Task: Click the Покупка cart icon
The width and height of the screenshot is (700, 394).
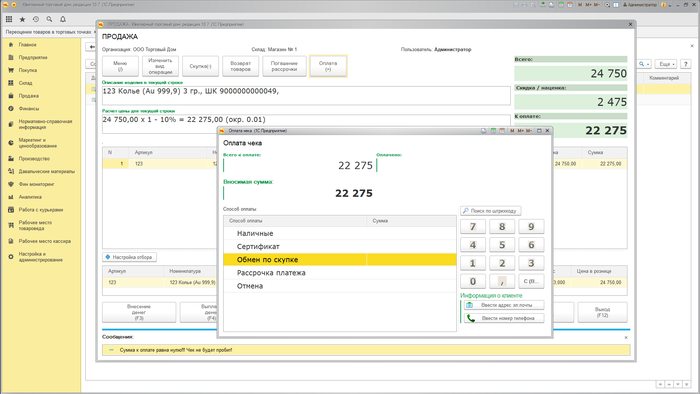Action: click(x=11, y=70)
